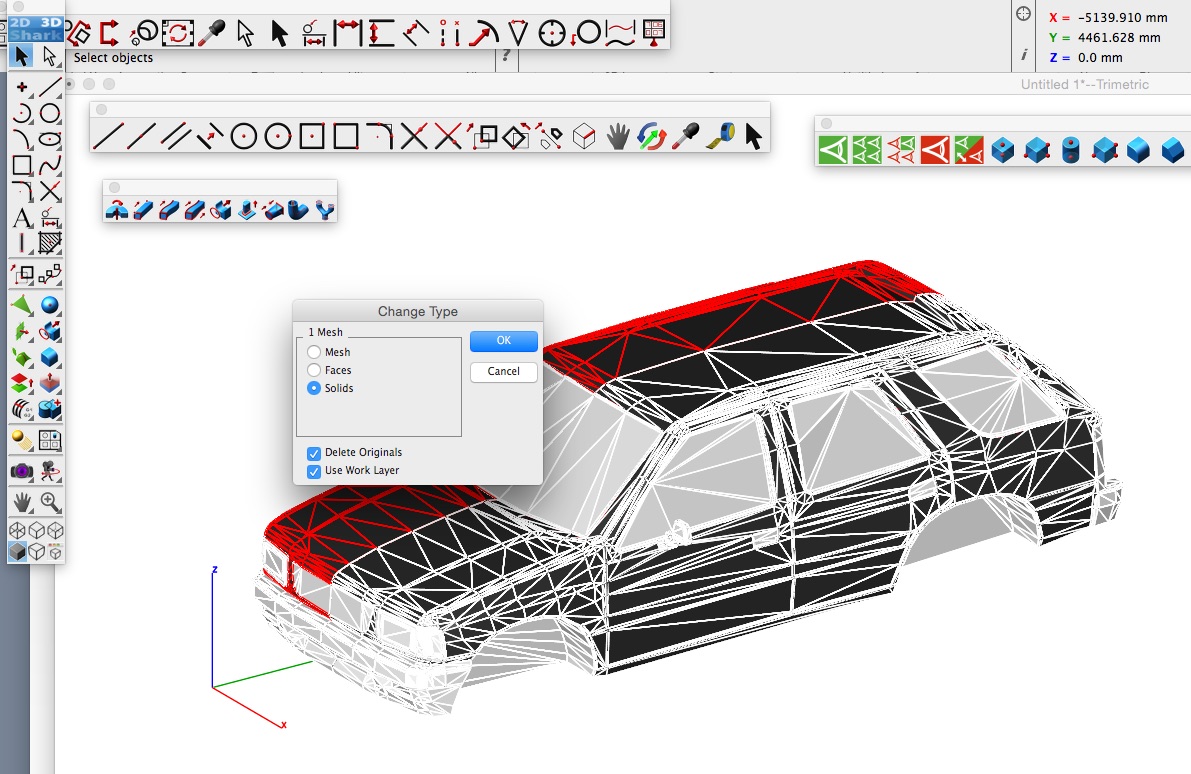Uncheck the Delete Originals checkbox

(314, 453)
